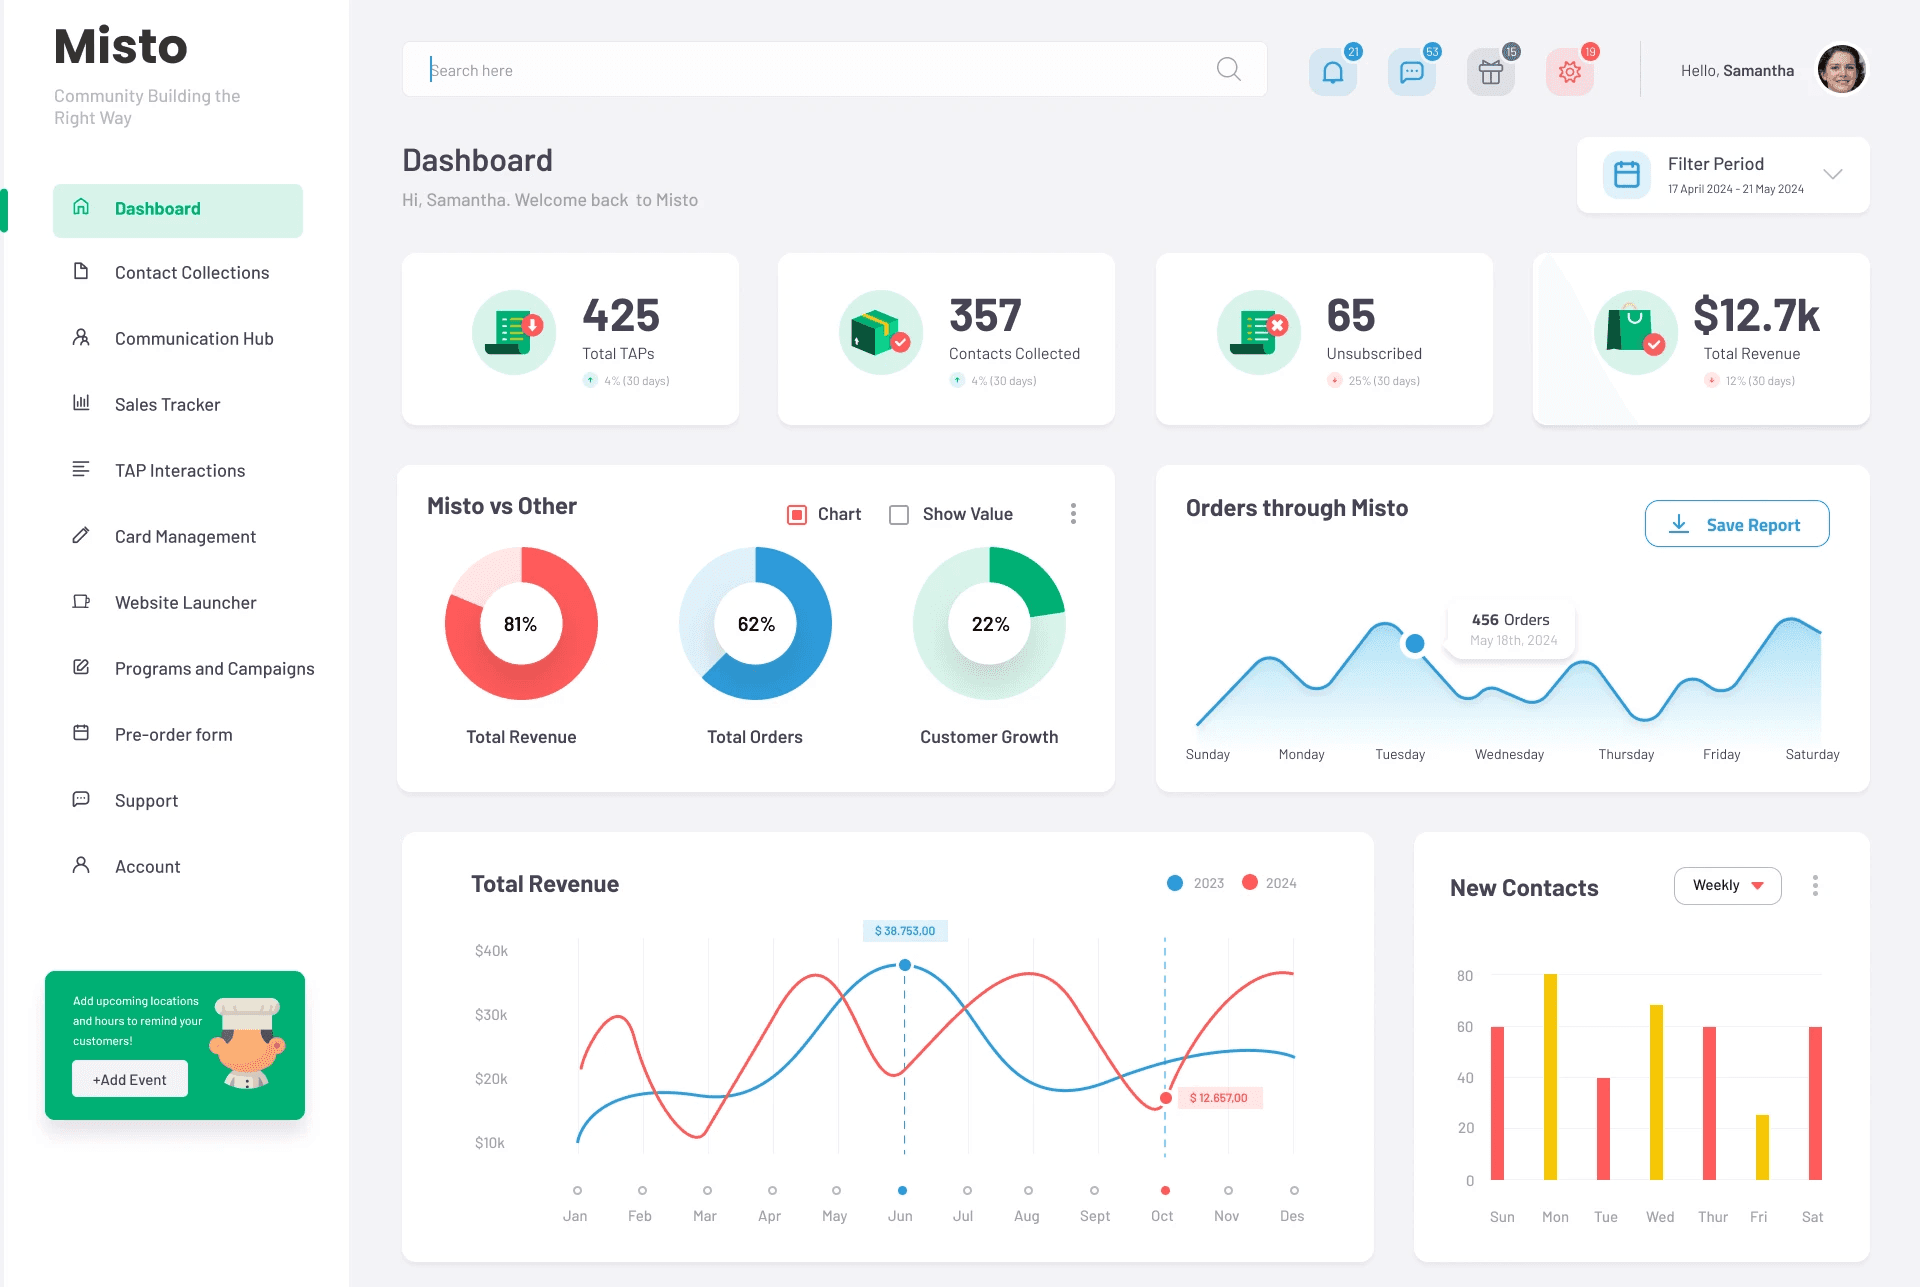Click the Account user icon
This screenshot has height=1287, width=1920.
81,865
